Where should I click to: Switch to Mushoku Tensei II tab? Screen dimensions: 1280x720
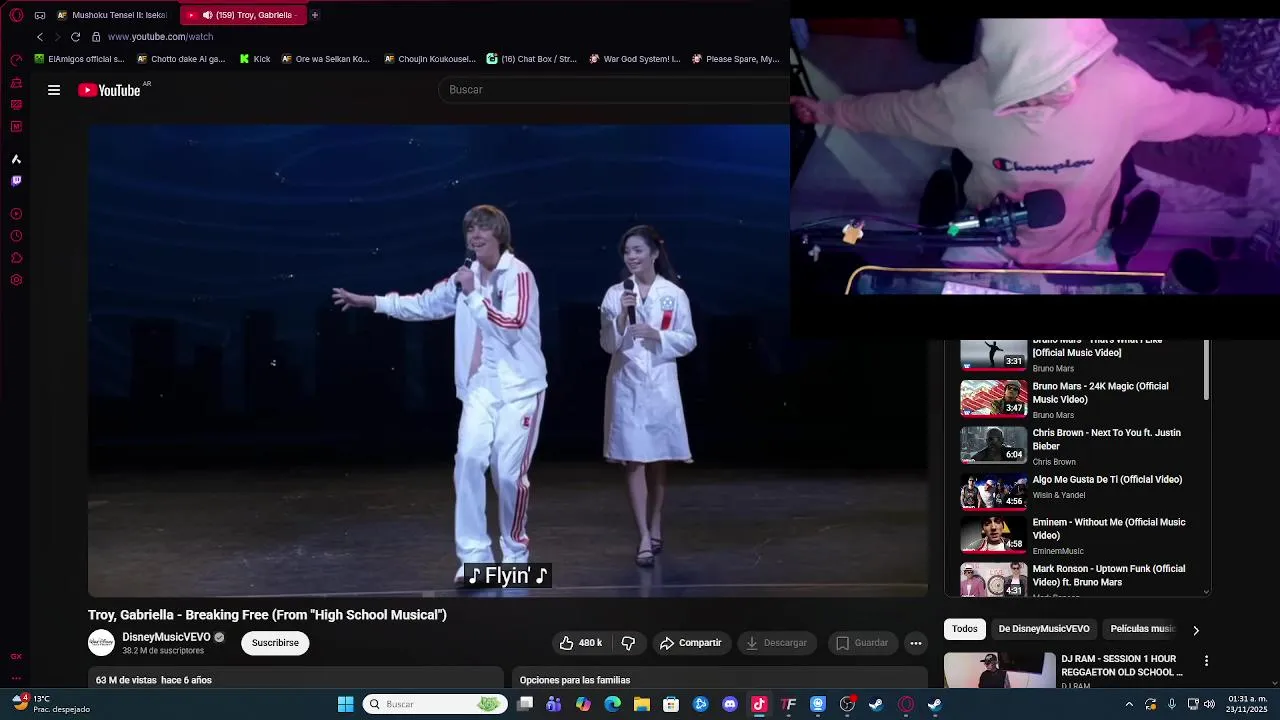[x=113, y=15]
